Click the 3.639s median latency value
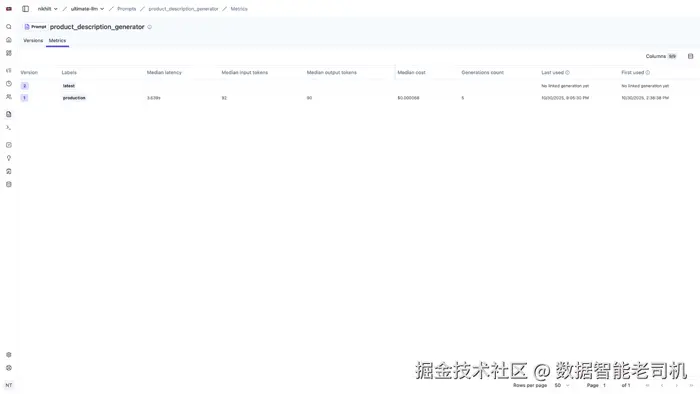 pyautogui.click(x=154, y=98)
